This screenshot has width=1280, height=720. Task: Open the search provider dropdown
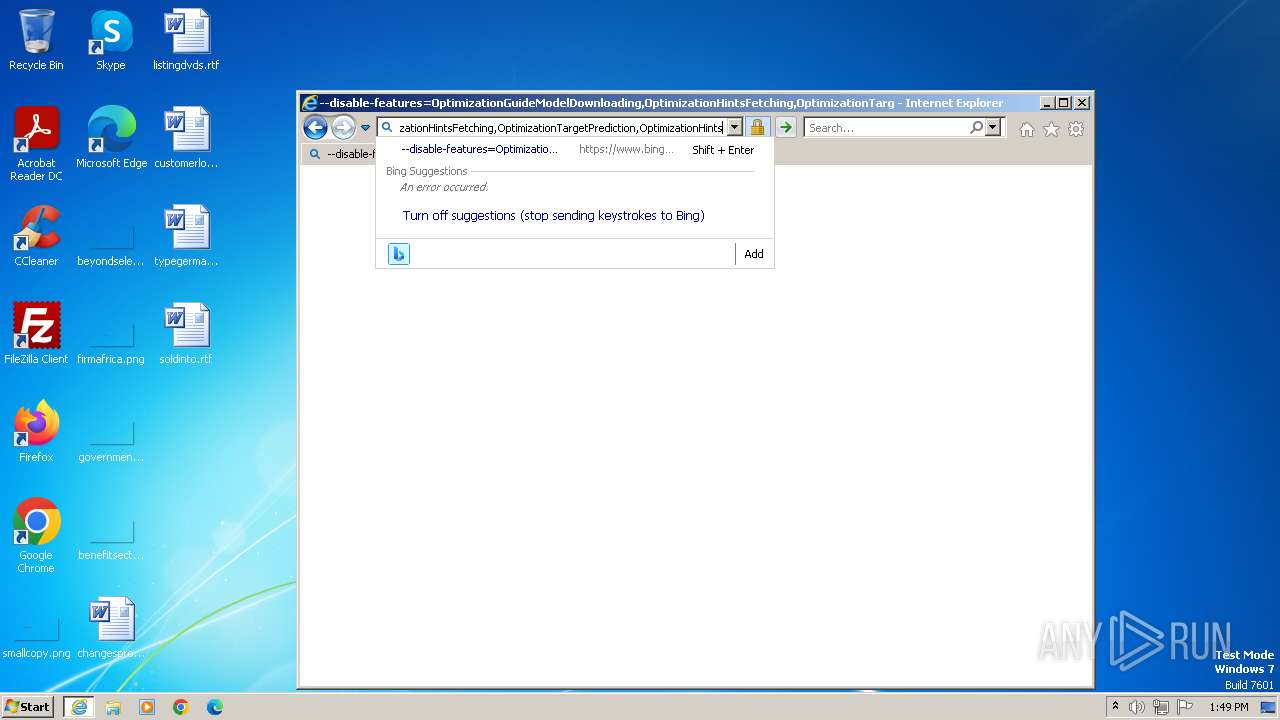tap(993, 128)
